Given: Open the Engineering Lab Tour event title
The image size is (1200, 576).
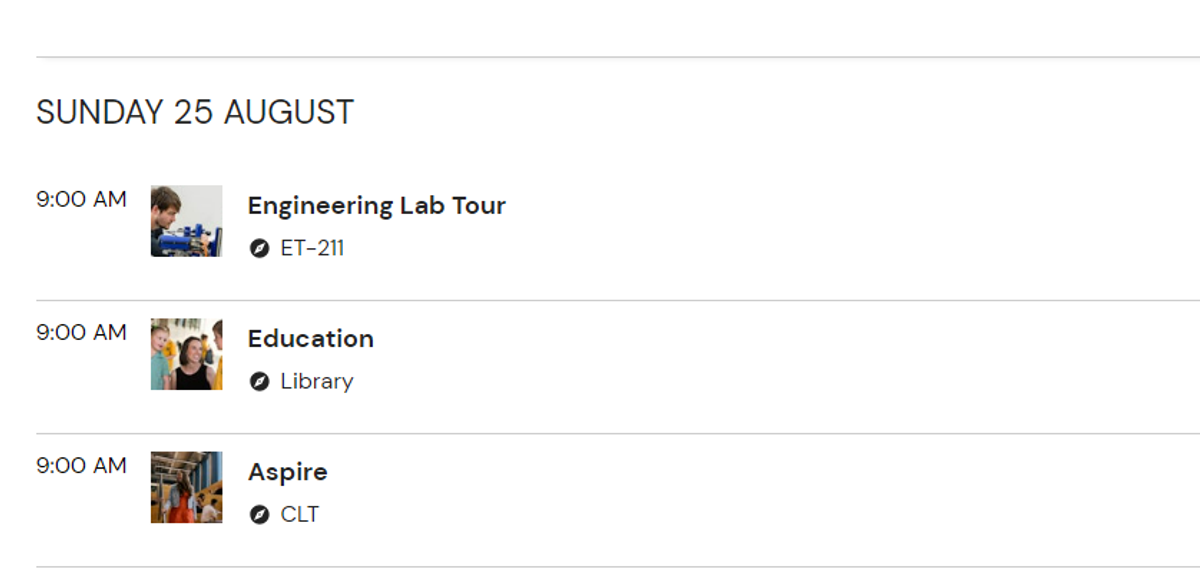Looking at the screenshot, I should 377,206.
